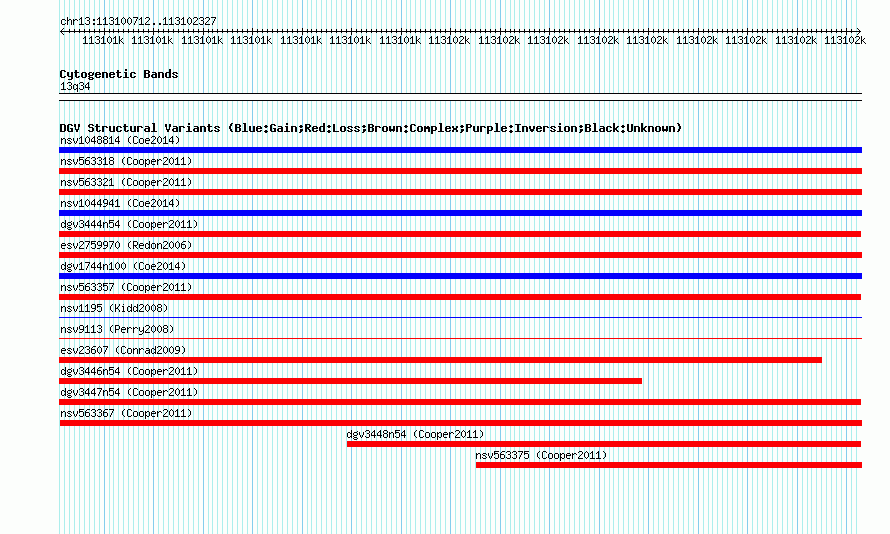Click the red nsv563367 loss bar
Viewport: 890px width, 534px height.
(460, 423)
